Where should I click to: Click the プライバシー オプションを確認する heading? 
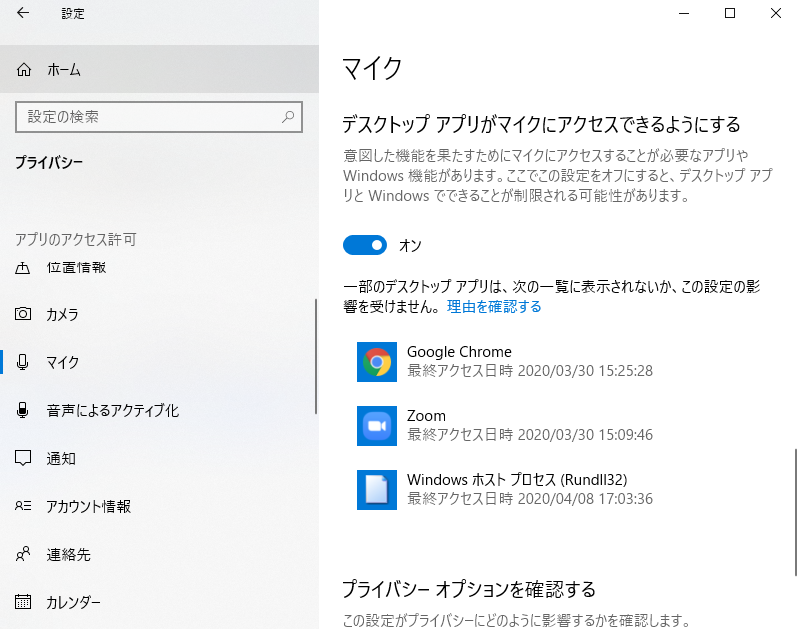click(469, 589)
